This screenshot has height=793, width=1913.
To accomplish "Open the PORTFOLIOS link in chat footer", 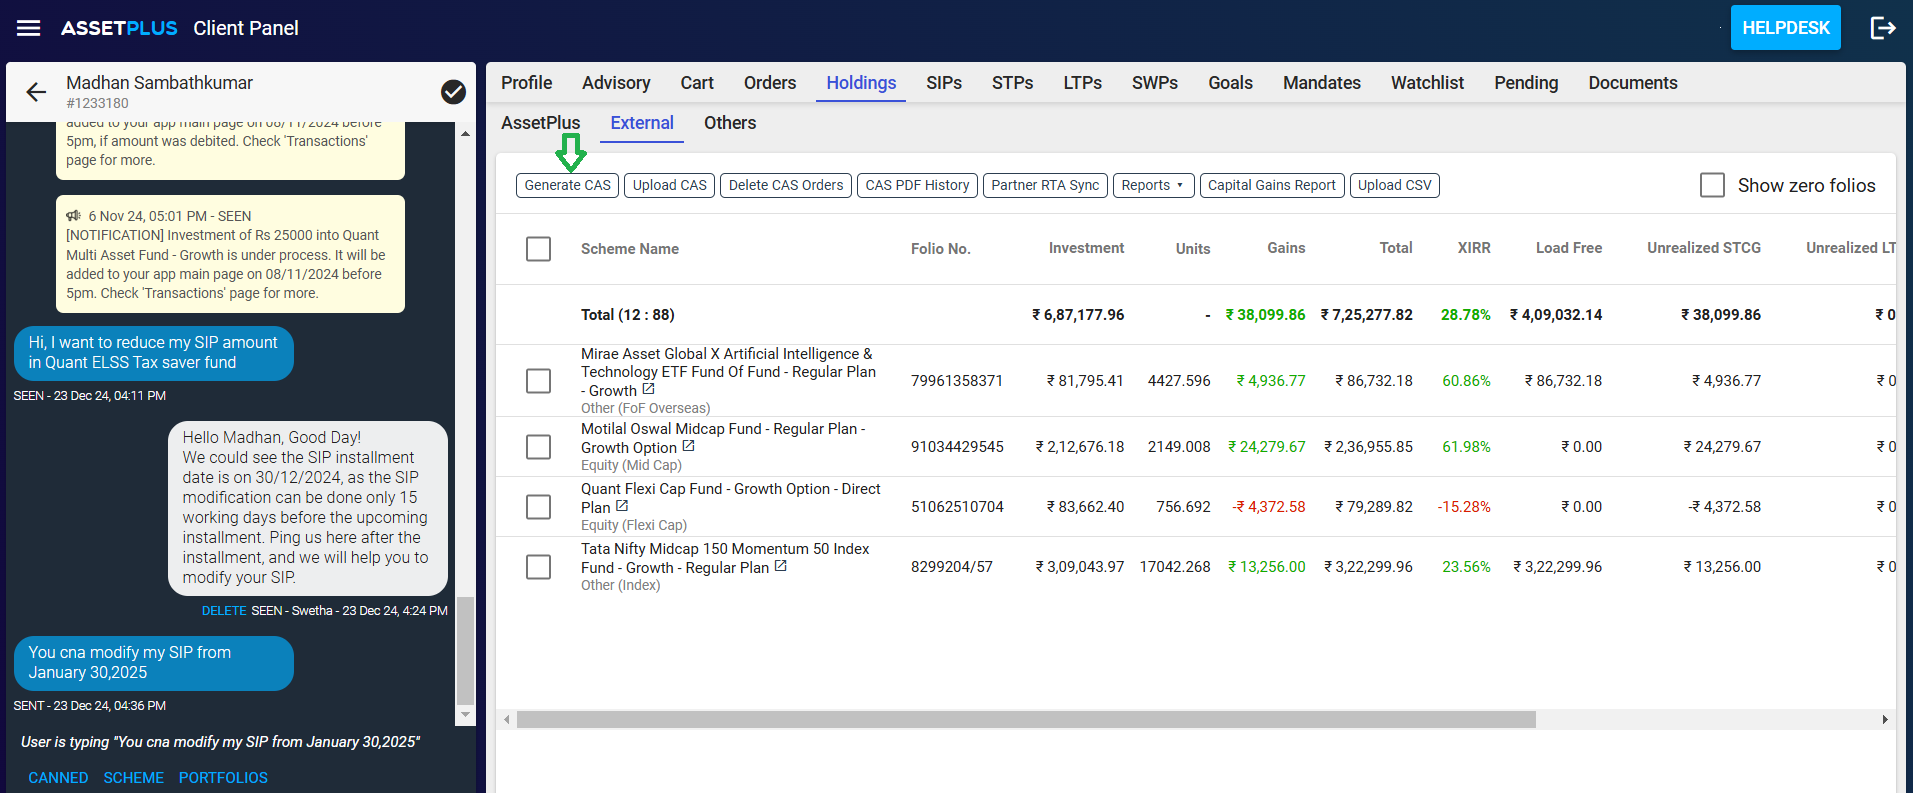I will pyautogui.click(x=223, y=778).
